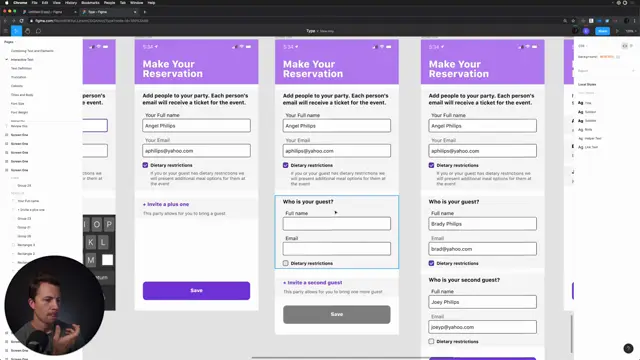This screenshot has width=640, height=360.
Task: Select the Ag Subtitle text style
Action: [587, 121]
